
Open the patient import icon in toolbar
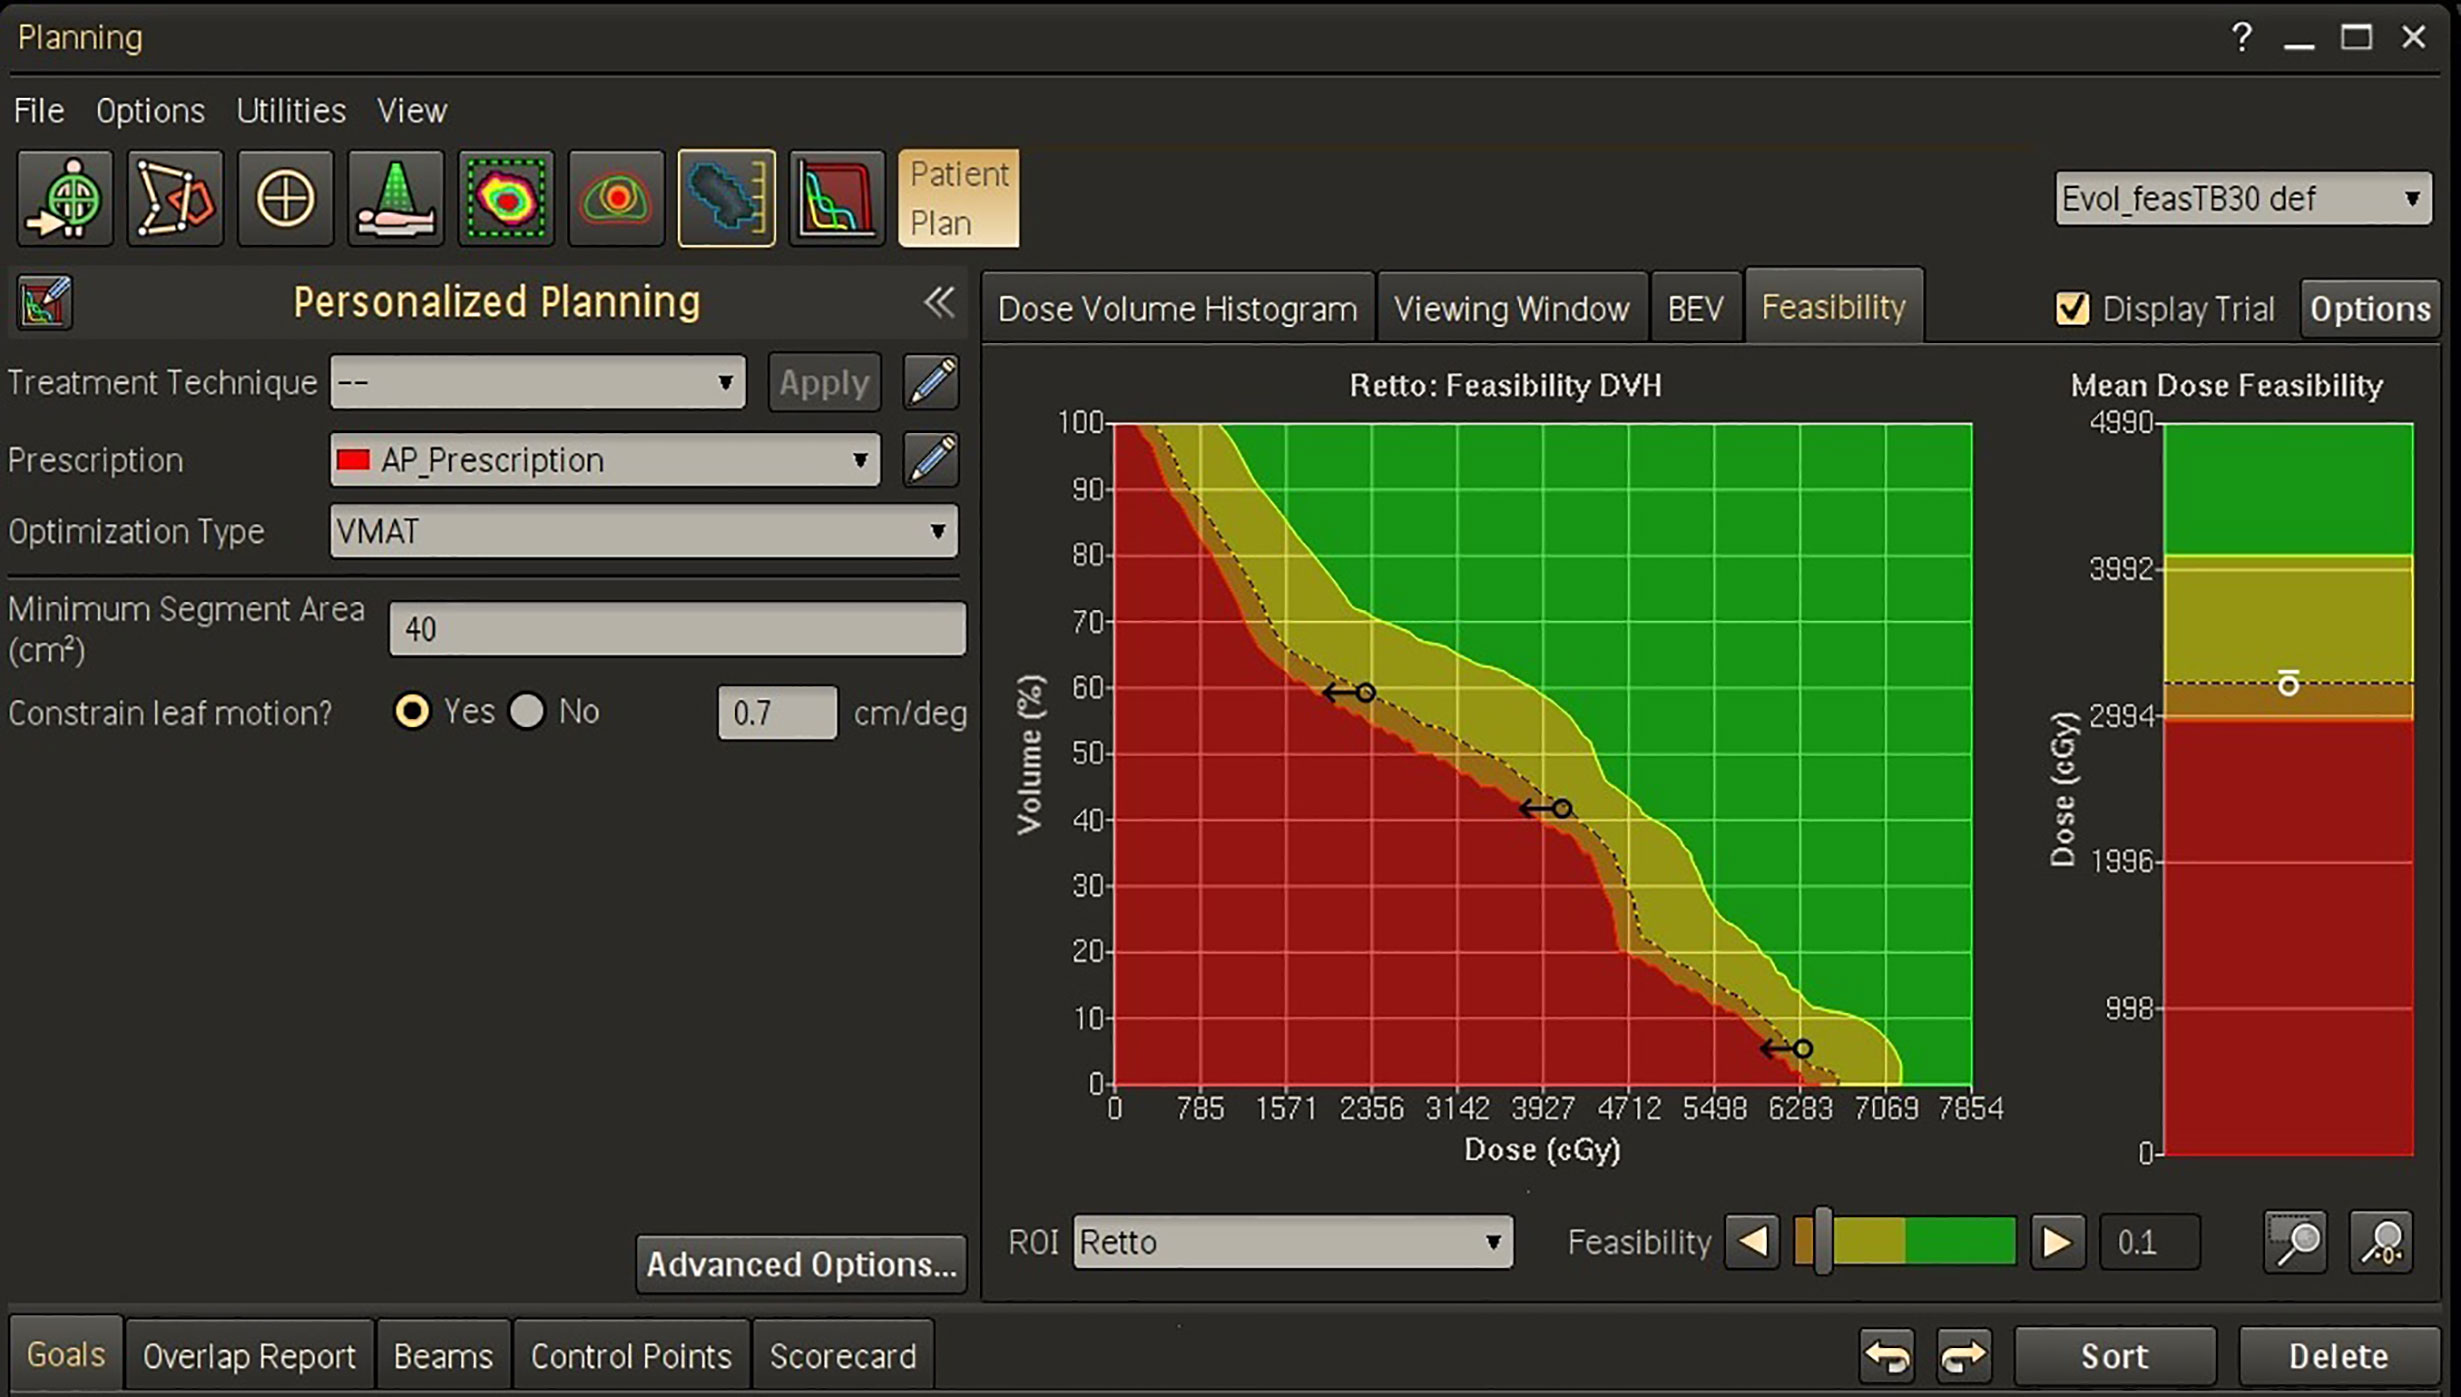tap(65, 198)
